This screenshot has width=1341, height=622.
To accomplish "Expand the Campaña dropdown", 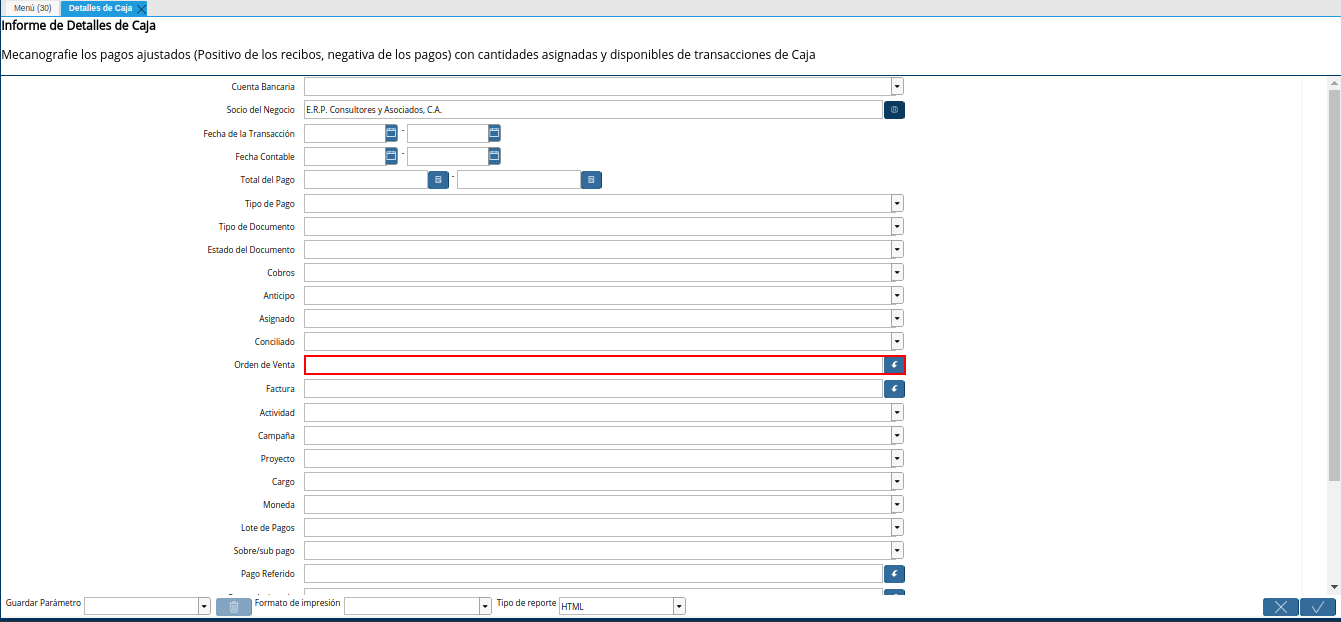I will coord(897,435).
